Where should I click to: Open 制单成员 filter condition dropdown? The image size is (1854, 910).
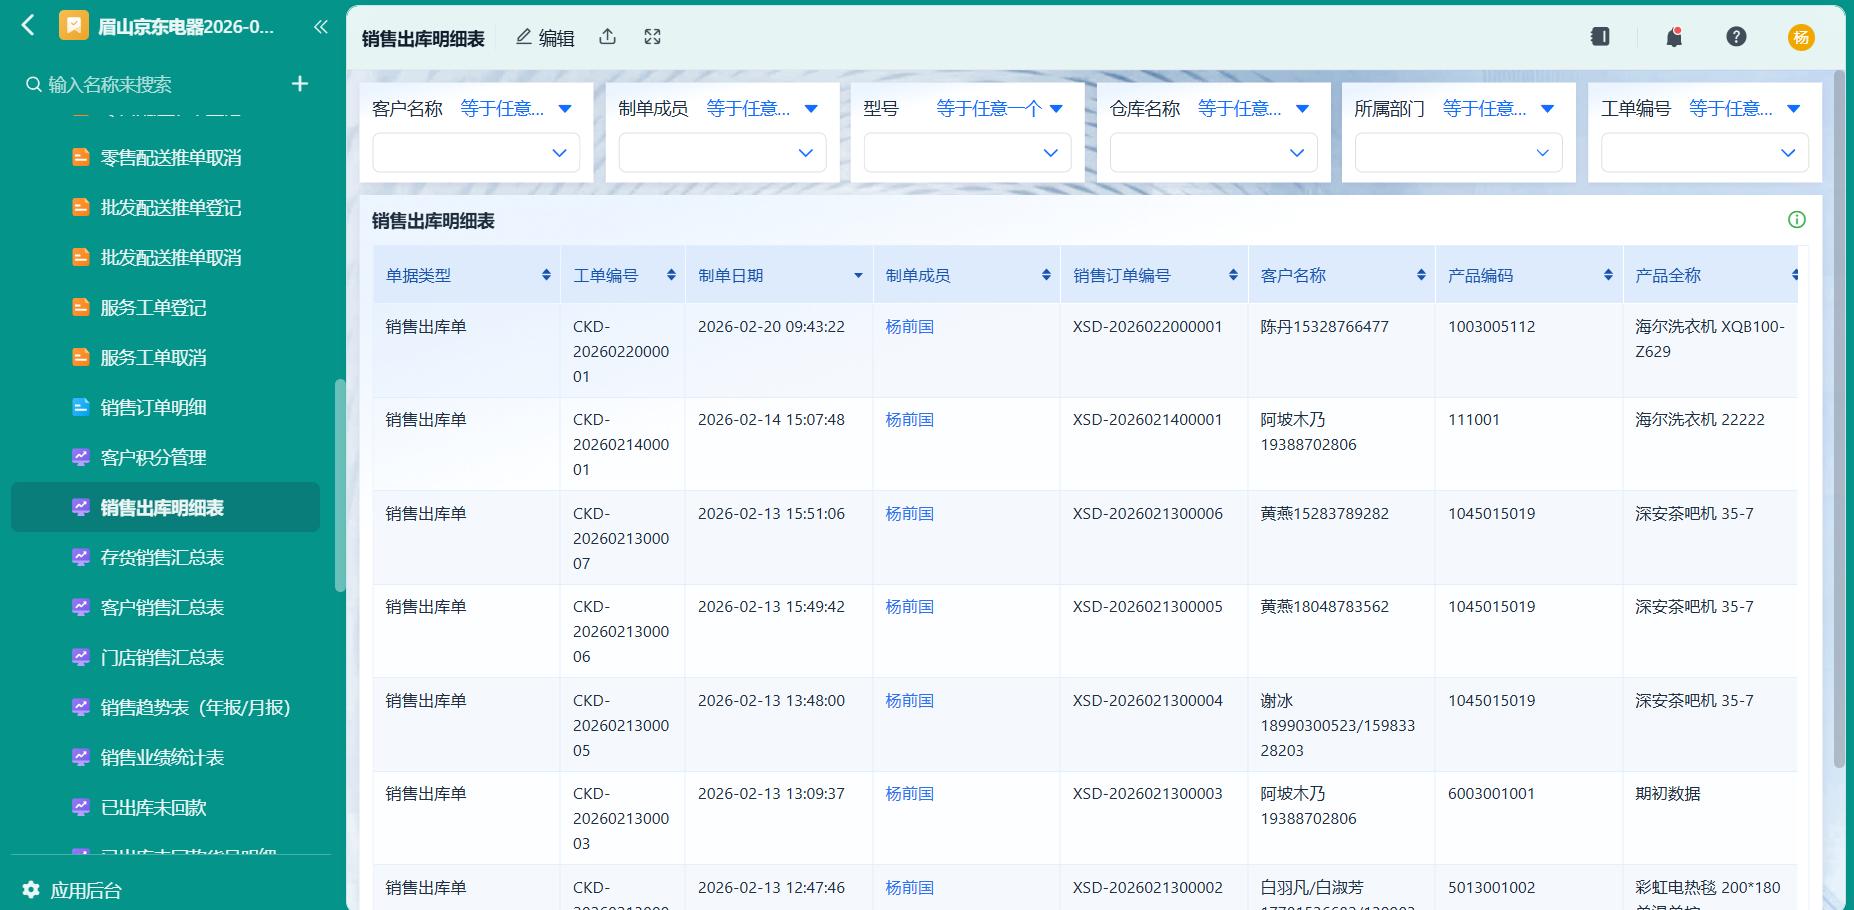(x=762, y=109)
